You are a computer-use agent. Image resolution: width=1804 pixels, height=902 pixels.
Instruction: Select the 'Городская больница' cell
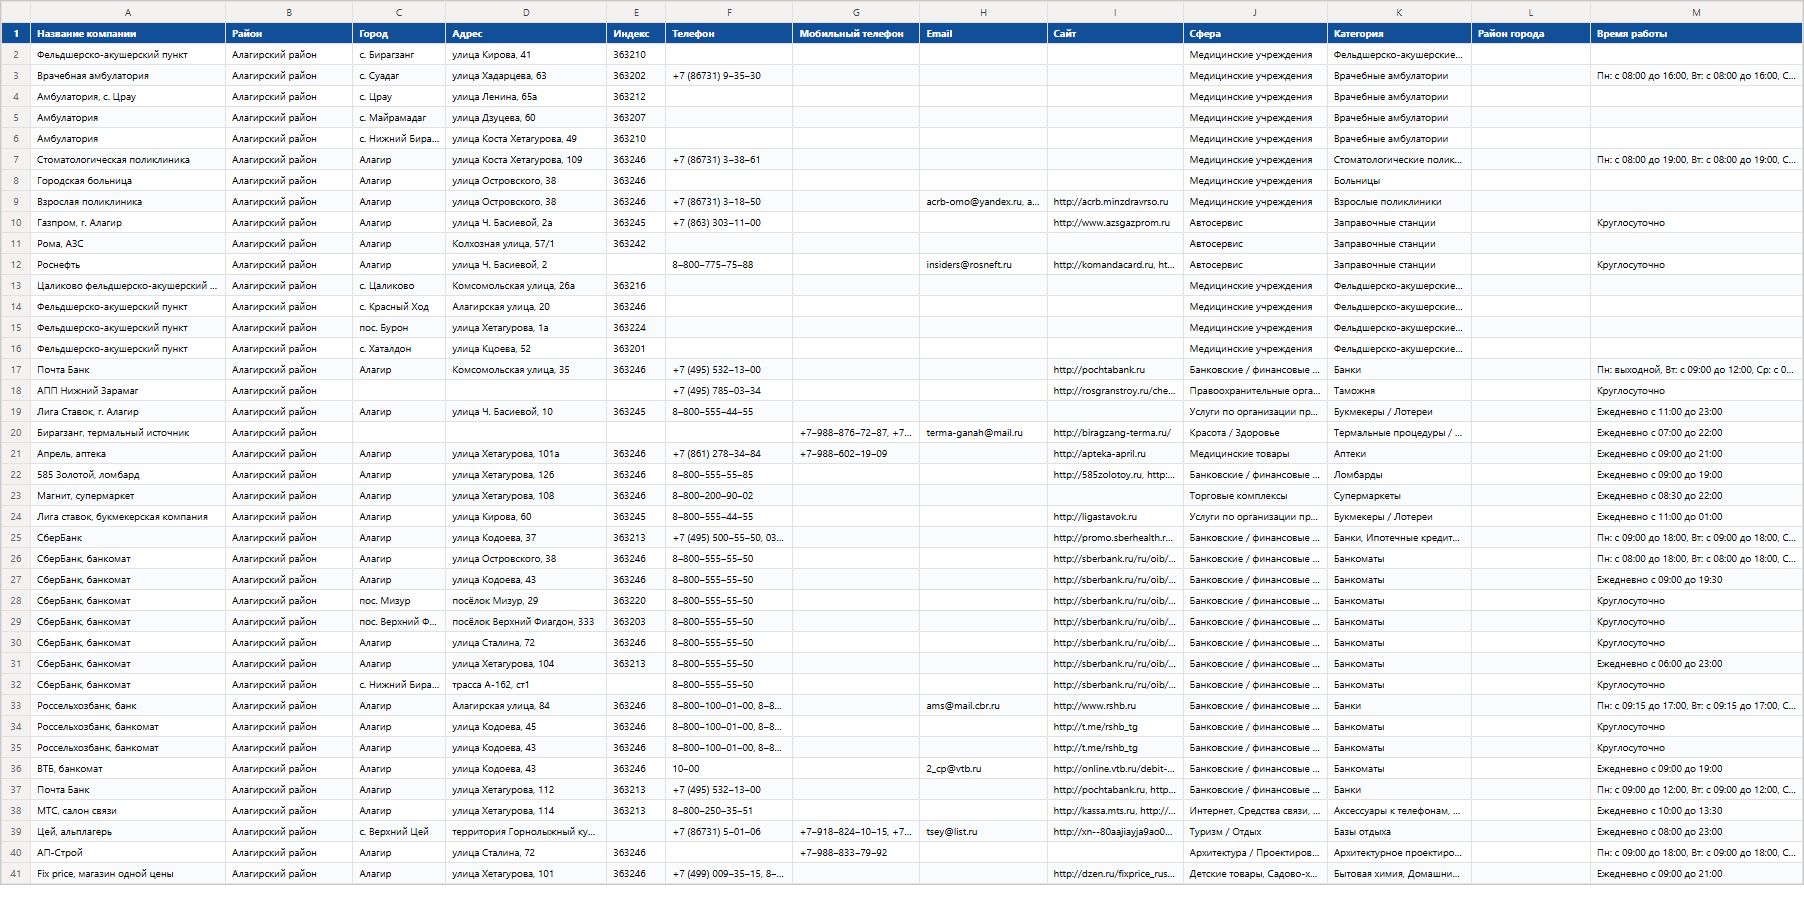(x=128, y=181)
